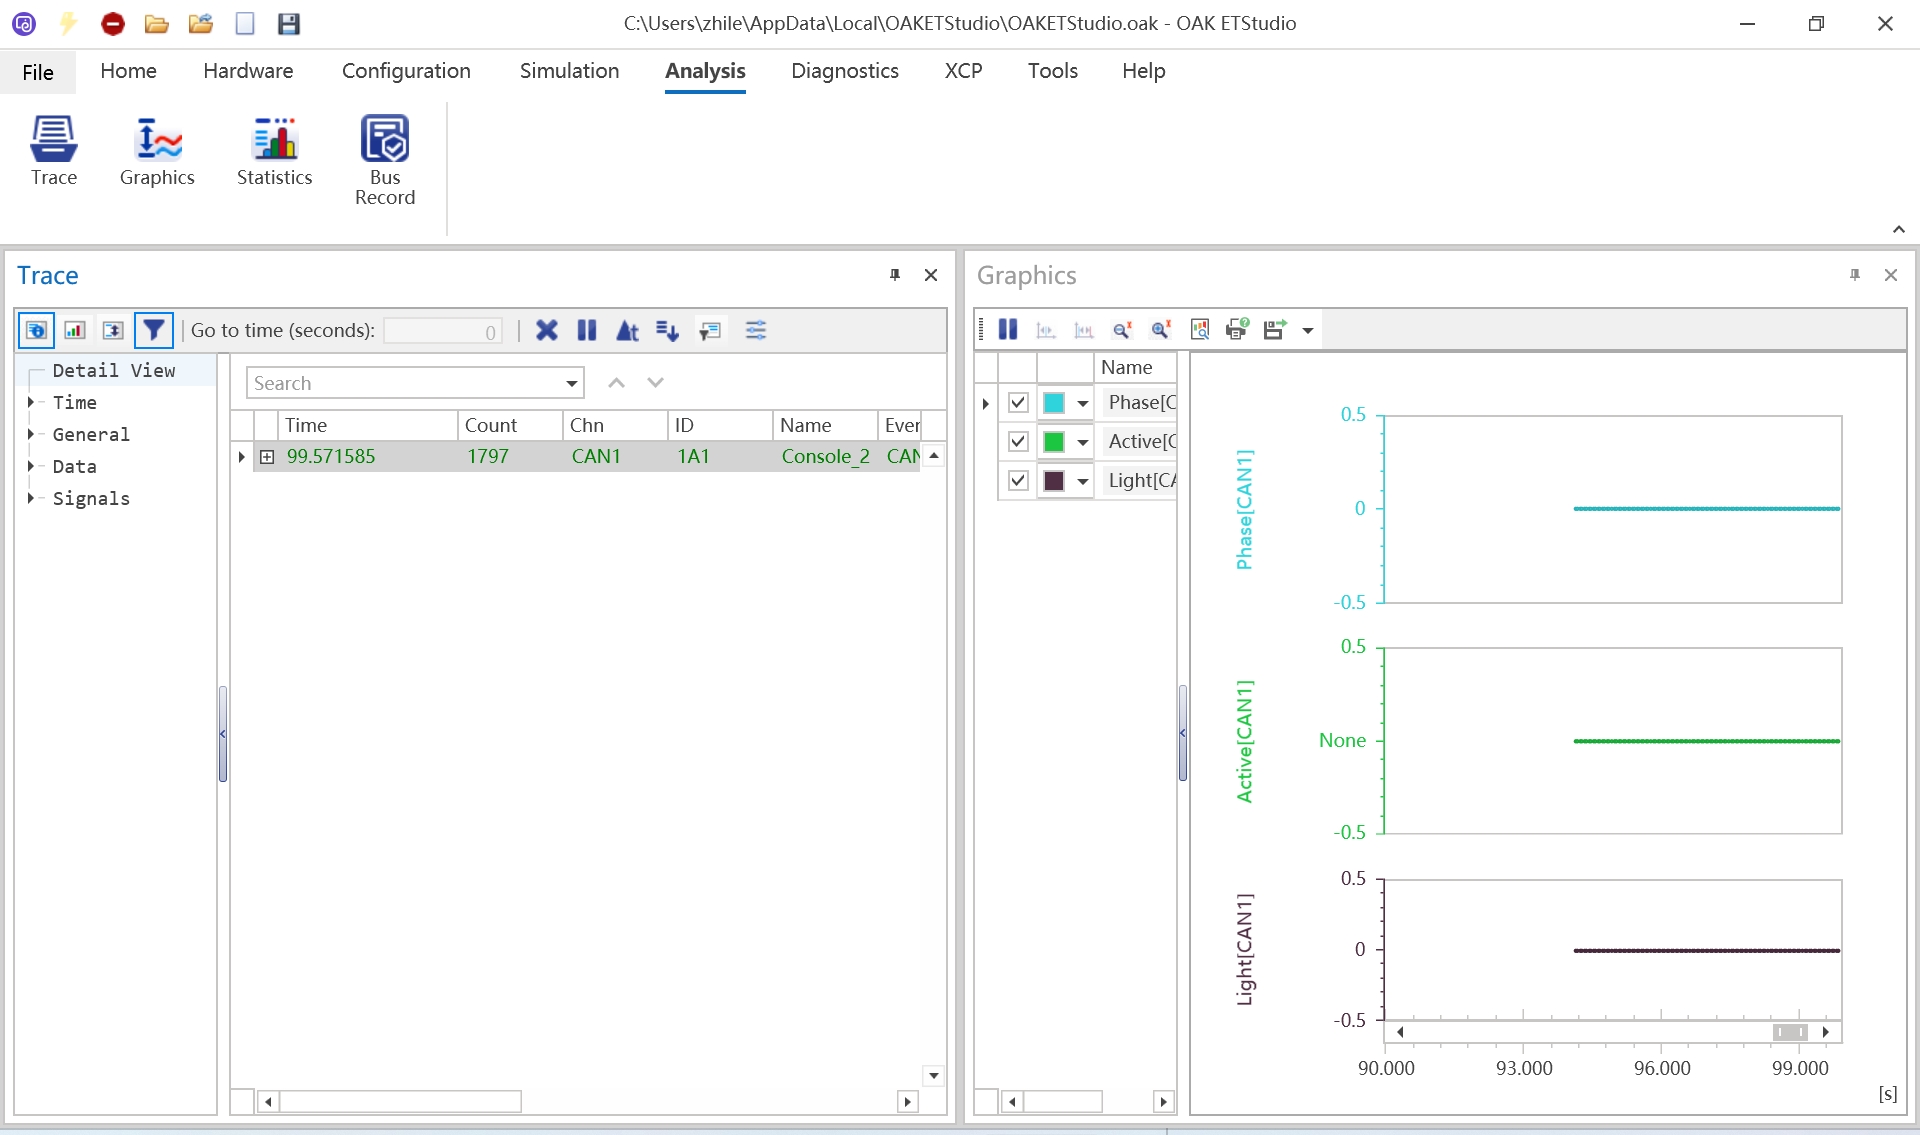Image resolution: width=1920 pixels, height=1135 pixels.
Task: Uncheck the Light signal checkbox
Action: tap(1018, 480)
